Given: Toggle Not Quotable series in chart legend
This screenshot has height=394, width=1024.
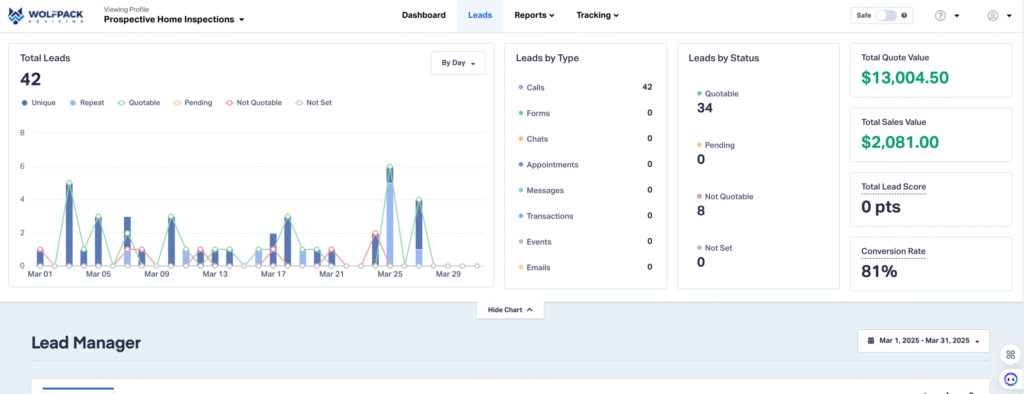Looking at the screenshot, I should (x=253, y=103).
